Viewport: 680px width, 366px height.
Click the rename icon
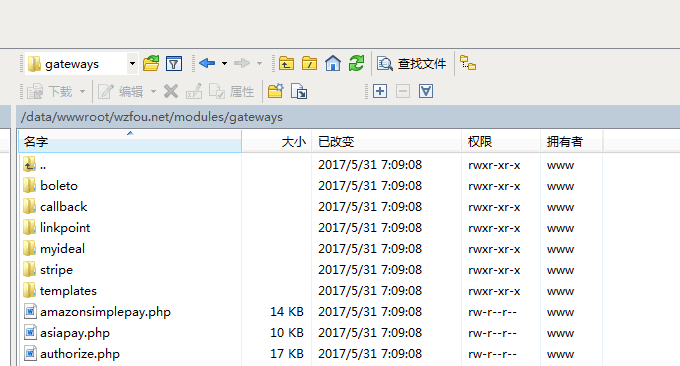194,91
